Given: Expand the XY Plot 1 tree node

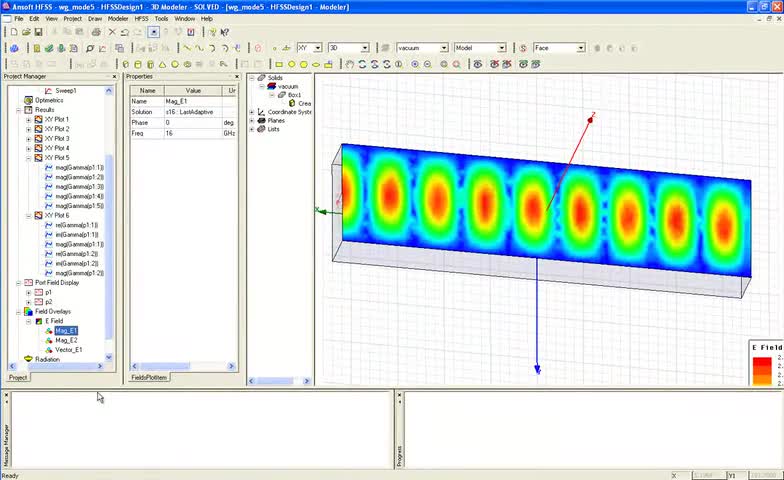Looking at the screenshot, I should point(28,120).
